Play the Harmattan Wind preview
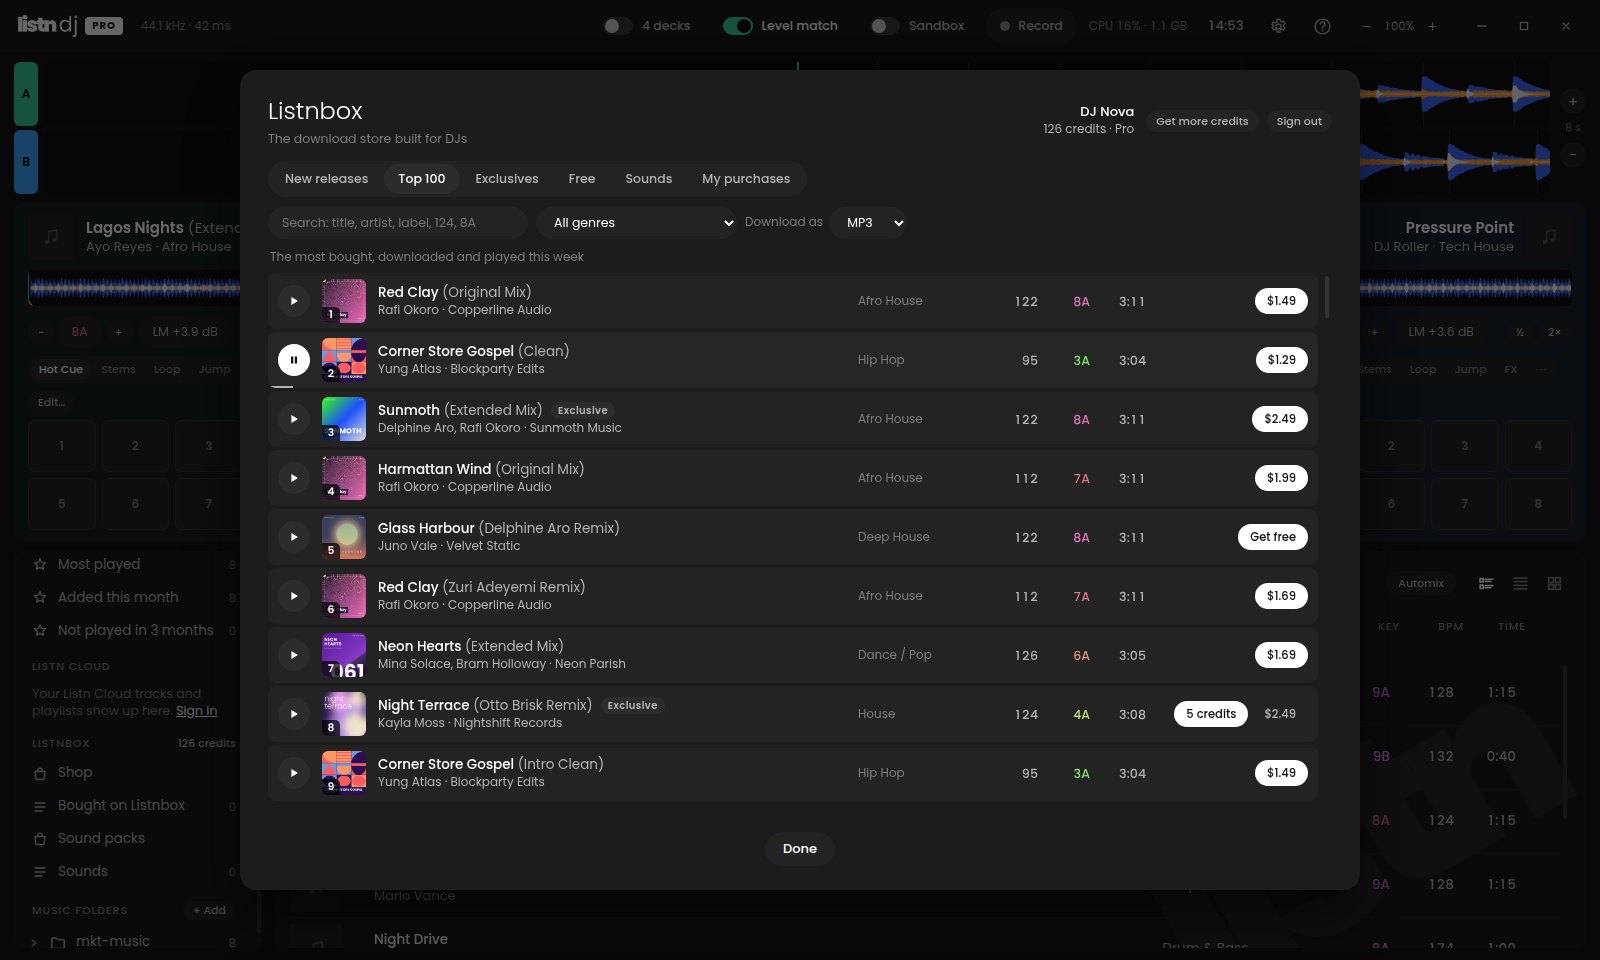Viewport: 1600px width, 960px height. (294, 478)
